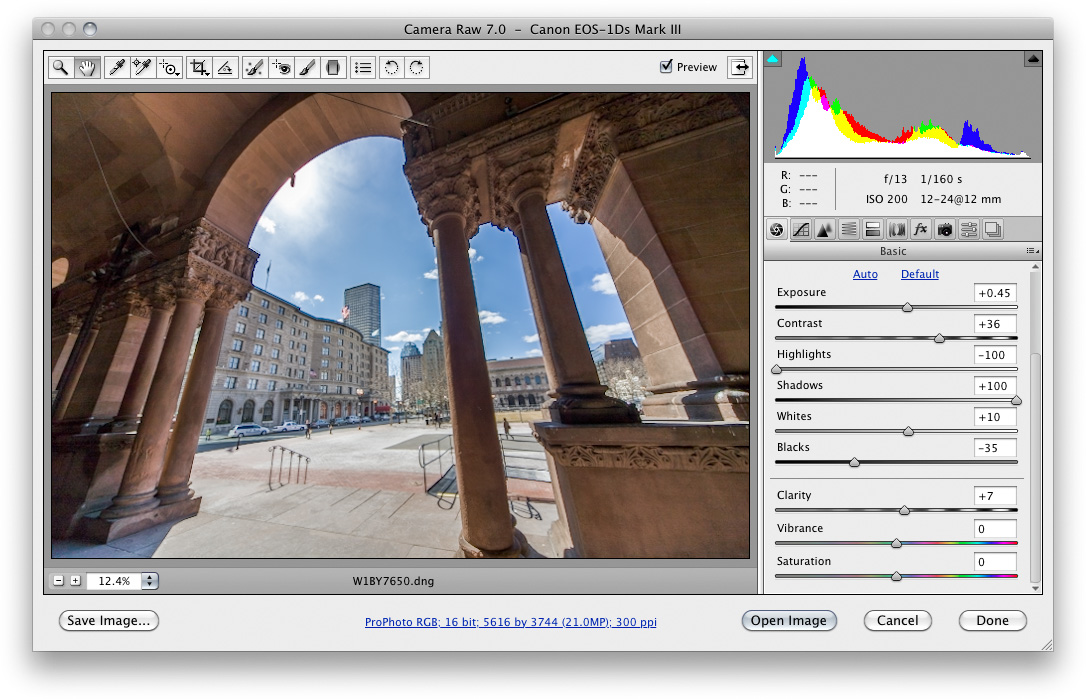
Task: Click the Exposure value input field
Action: coord(995,293)
